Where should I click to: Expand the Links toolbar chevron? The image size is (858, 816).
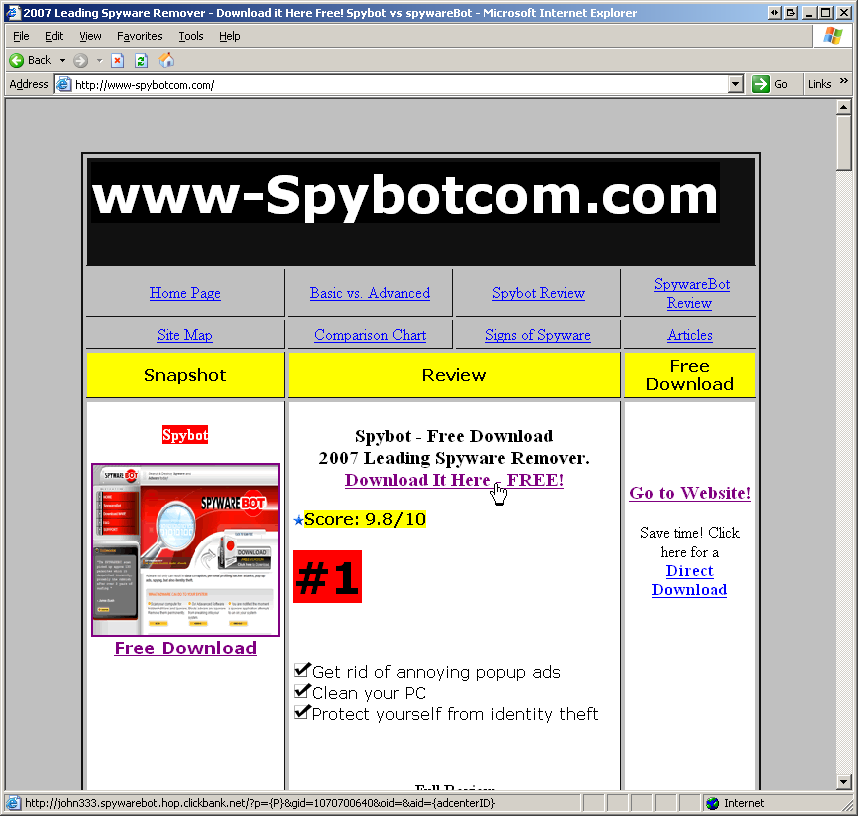[x=844, y=80]
